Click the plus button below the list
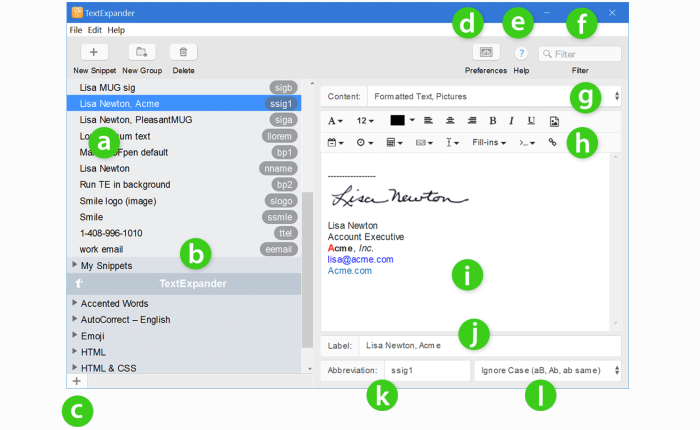The image size is (700, 430). [x=77, y=381]
